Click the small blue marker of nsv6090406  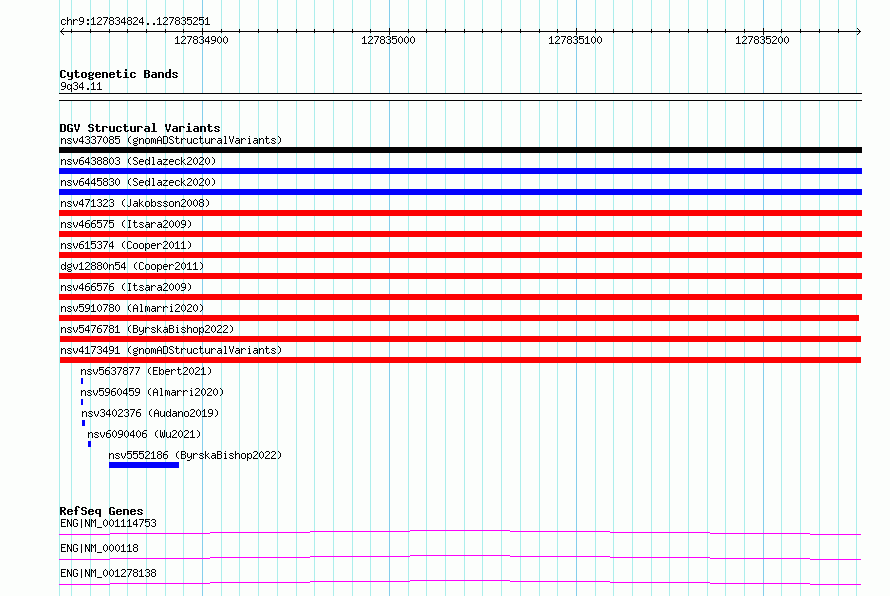pos(89,444)
